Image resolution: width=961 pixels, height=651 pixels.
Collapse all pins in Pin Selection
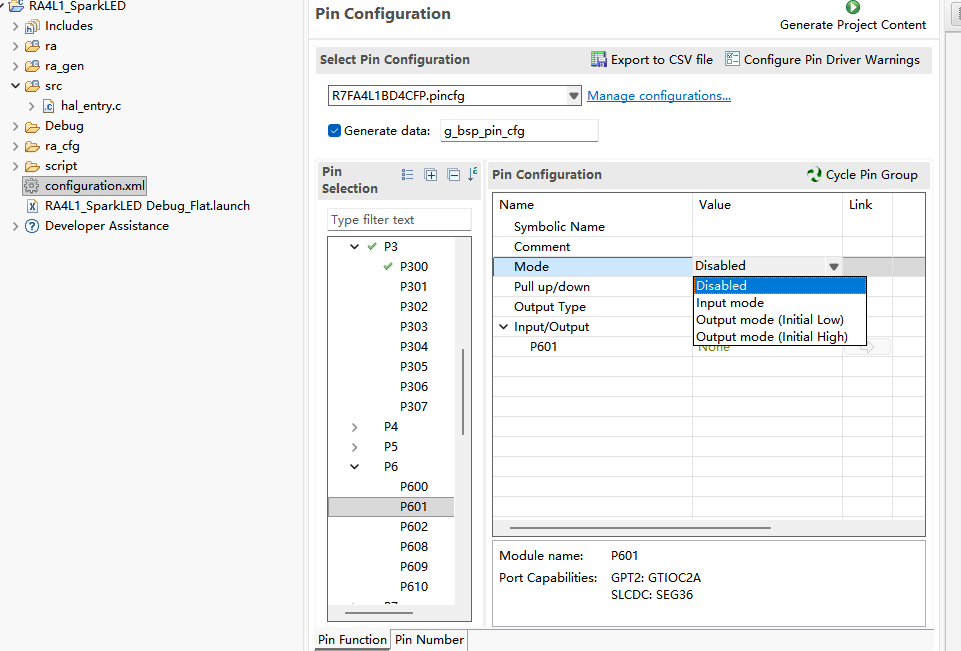pyautogui.click(x=453, y=175)
